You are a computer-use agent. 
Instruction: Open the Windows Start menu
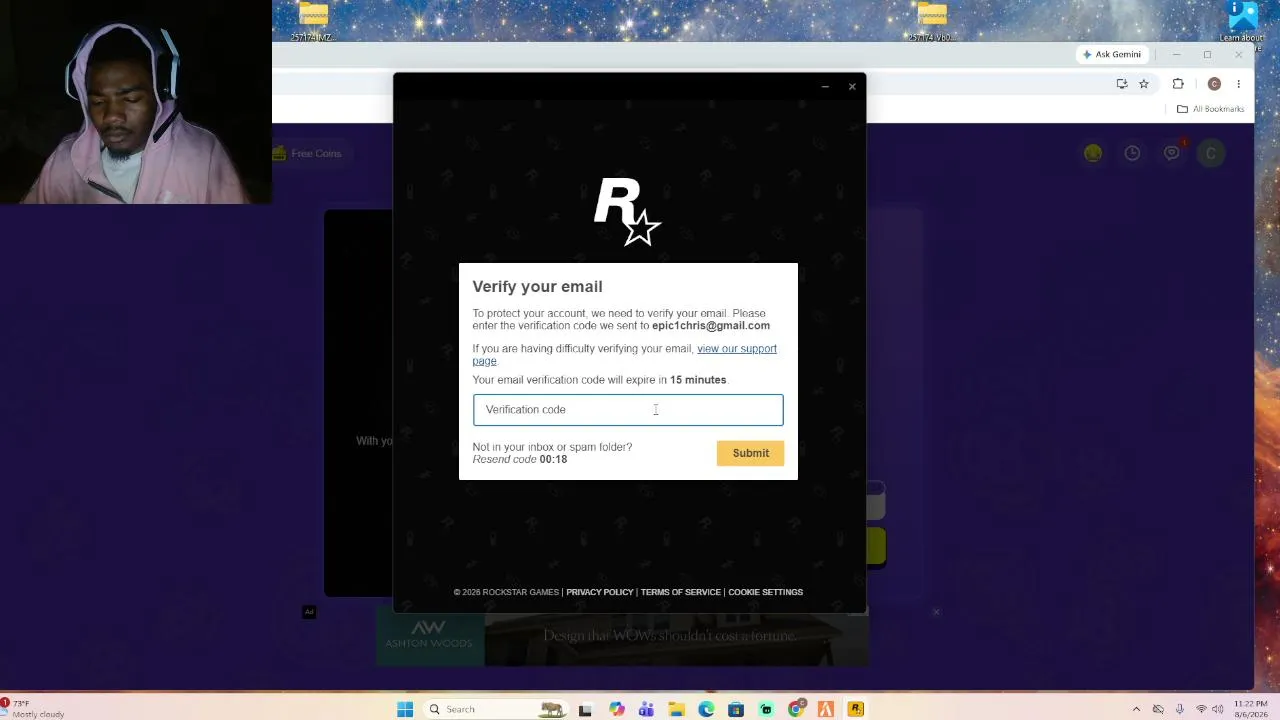click(x=405, y=709)
